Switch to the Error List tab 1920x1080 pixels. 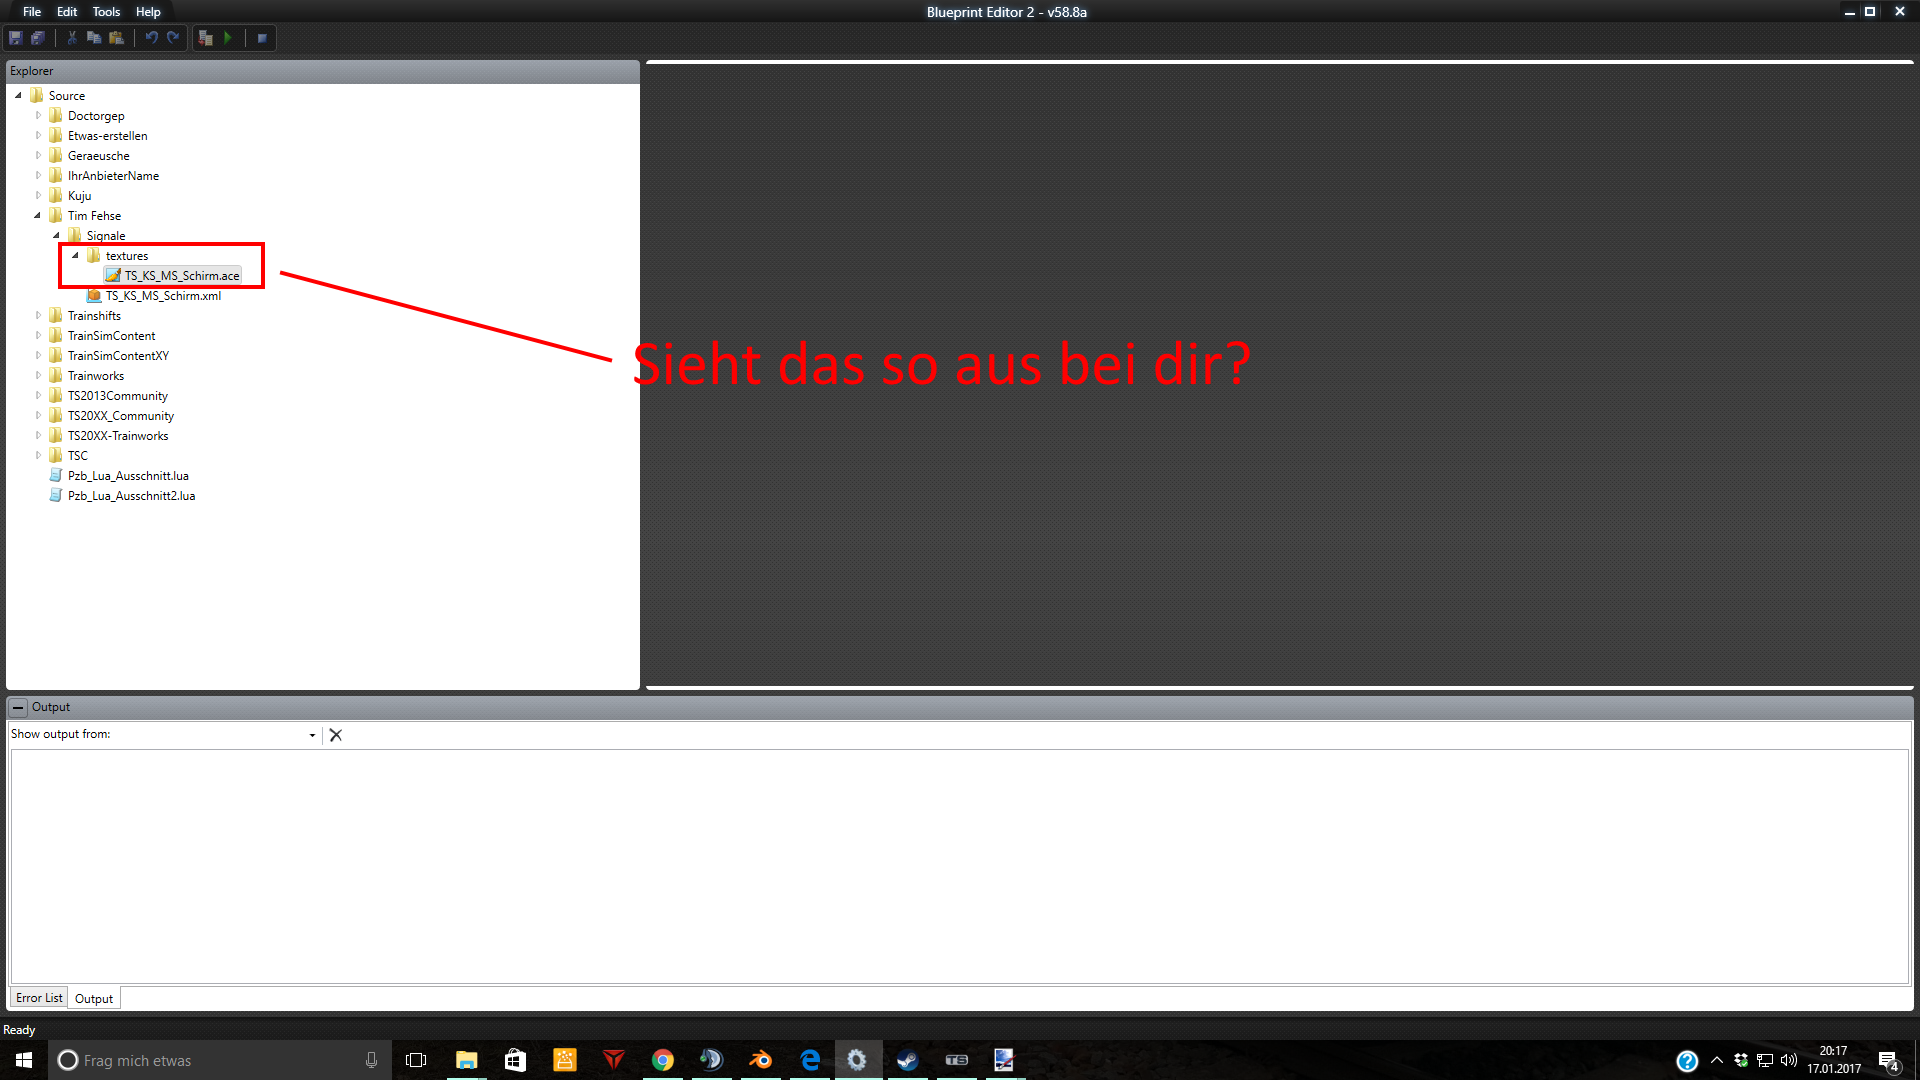(39, 998)
